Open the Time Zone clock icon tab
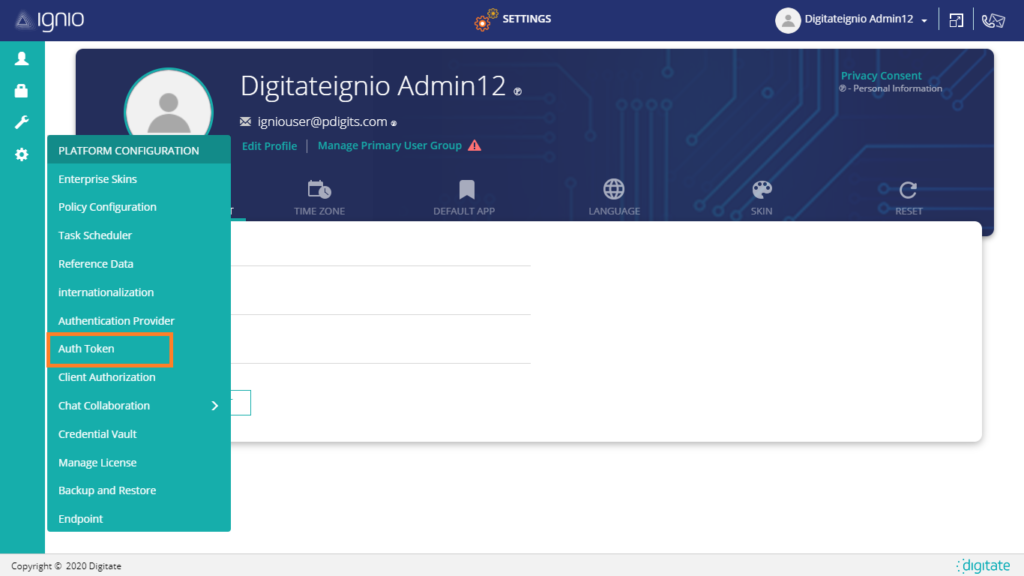The width and height of the screenshot is (1024, 576). [x=319, y=190]
